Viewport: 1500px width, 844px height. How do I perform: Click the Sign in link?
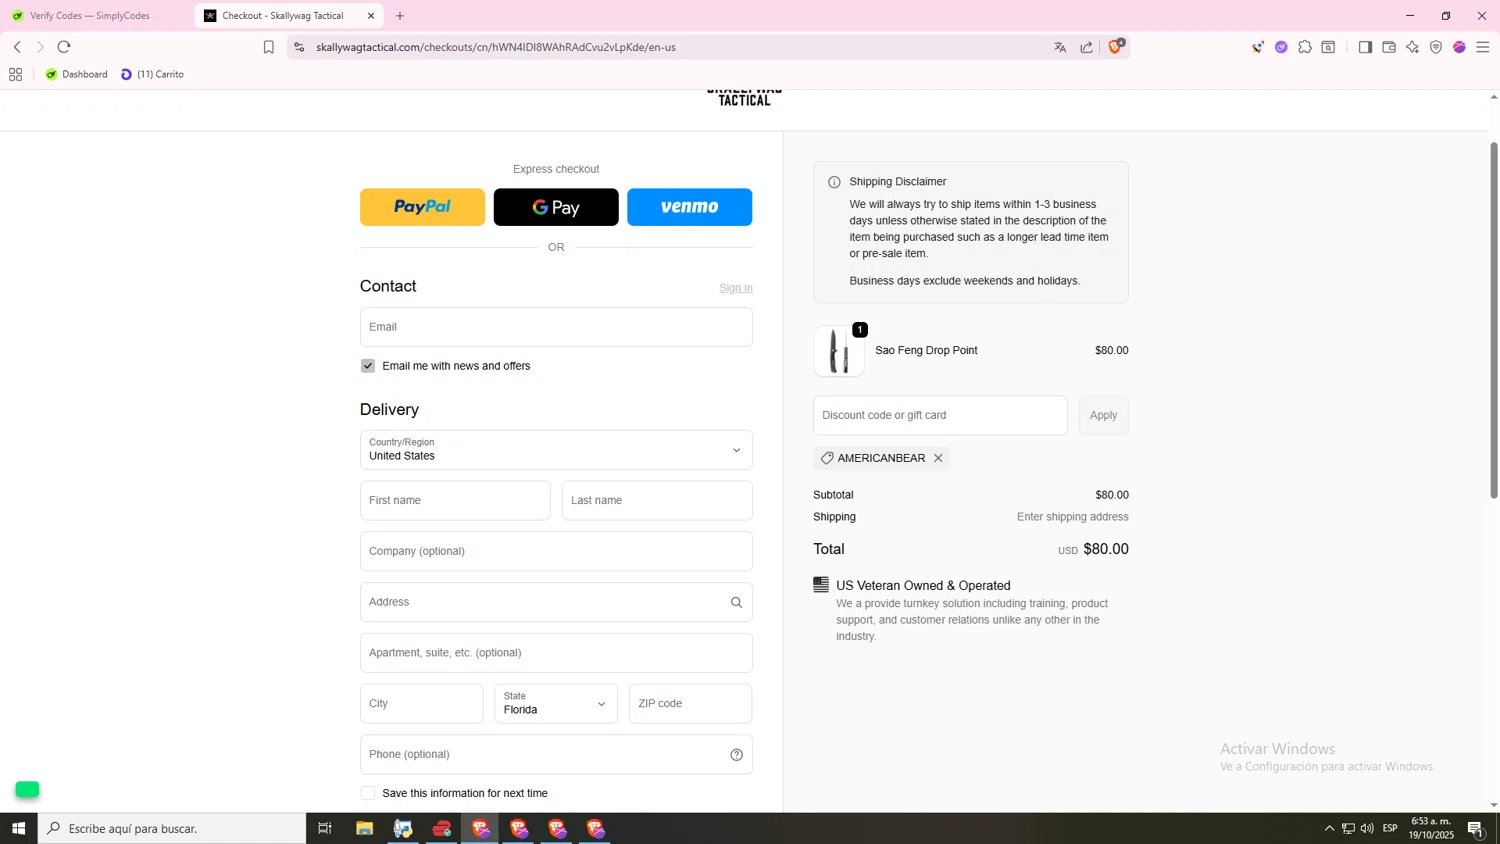(x=736, y=288)
